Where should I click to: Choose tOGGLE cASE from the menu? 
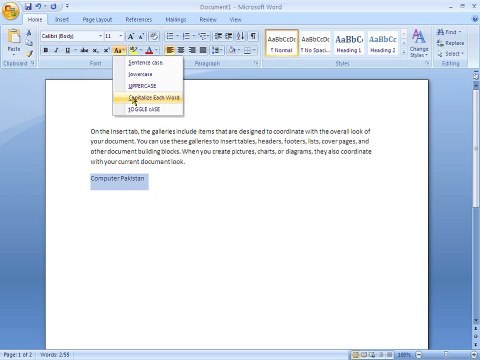tap(148, 109)
